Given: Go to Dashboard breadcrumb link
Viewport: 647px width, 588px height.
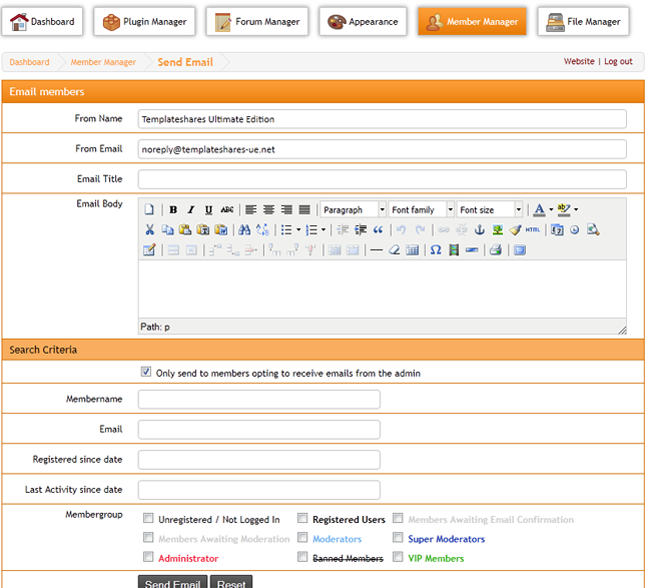Looking at the screenshot, I should [x=29, y=62].
